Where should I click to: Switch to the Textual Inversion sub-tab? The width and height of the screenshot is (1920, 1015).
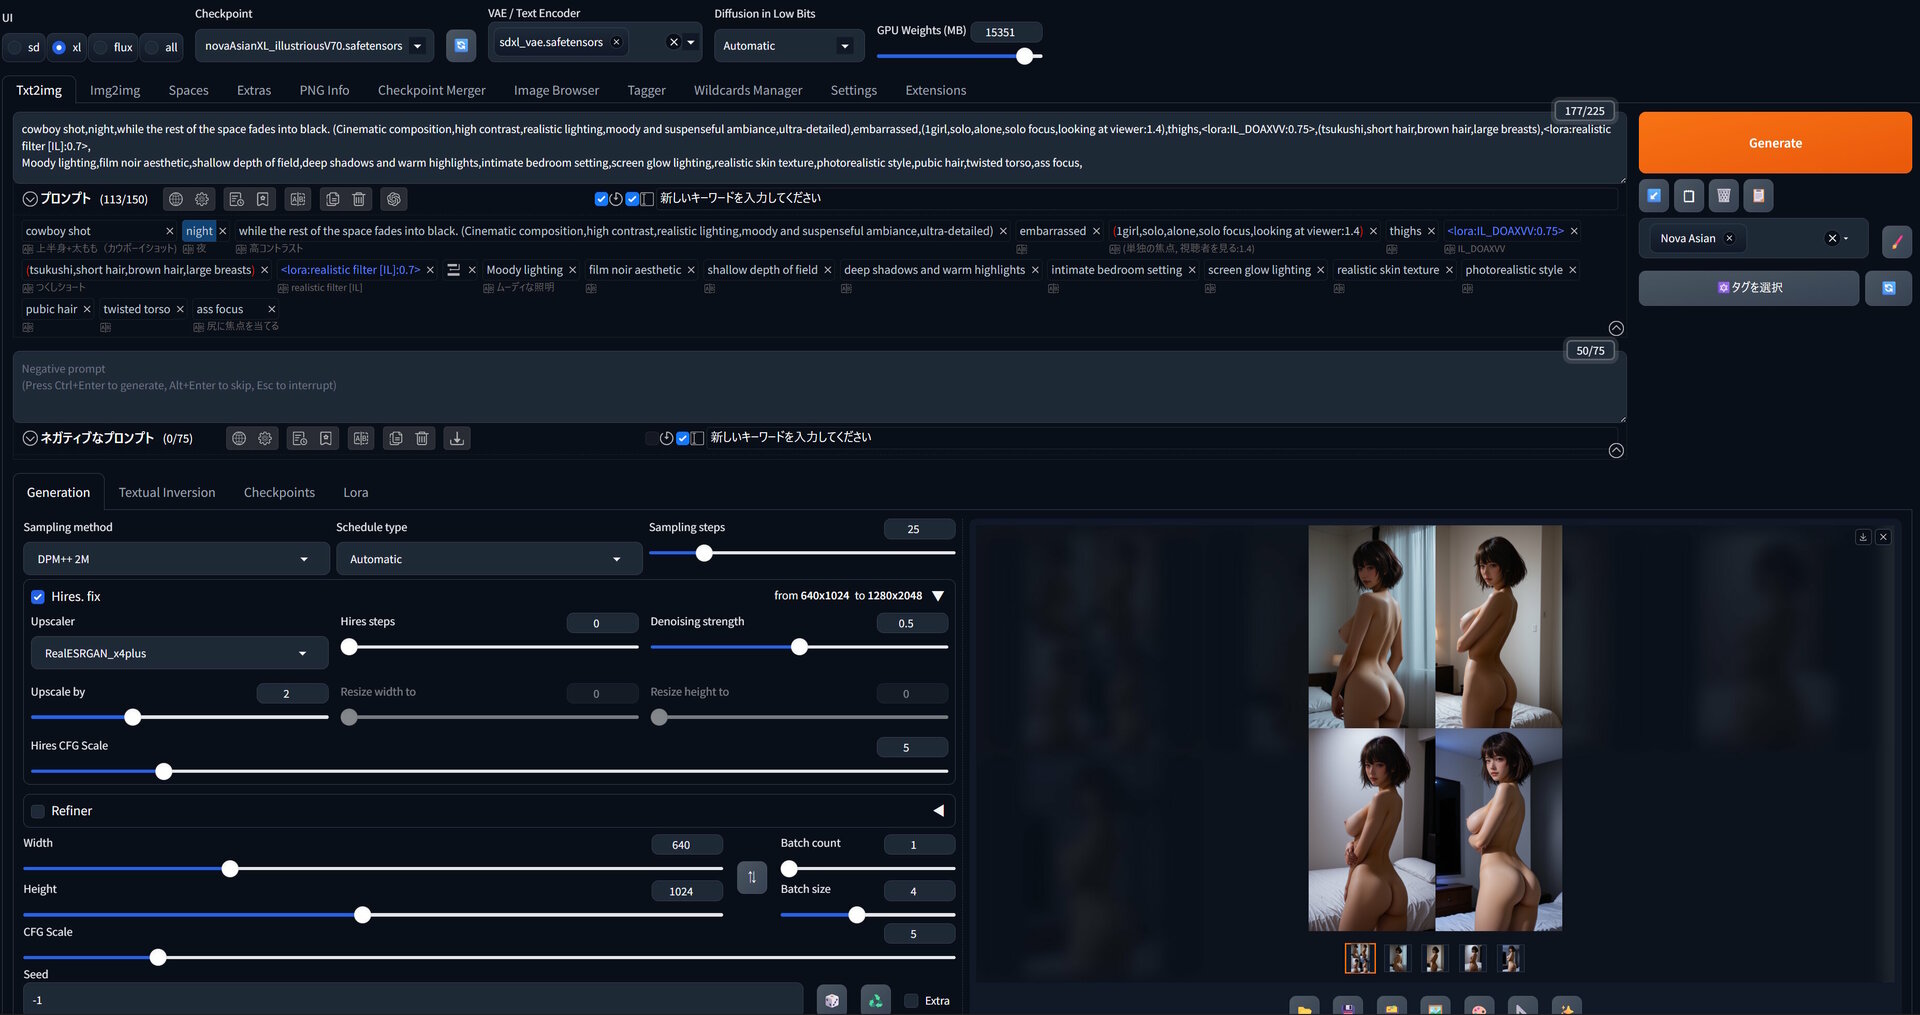click(167, 492)
